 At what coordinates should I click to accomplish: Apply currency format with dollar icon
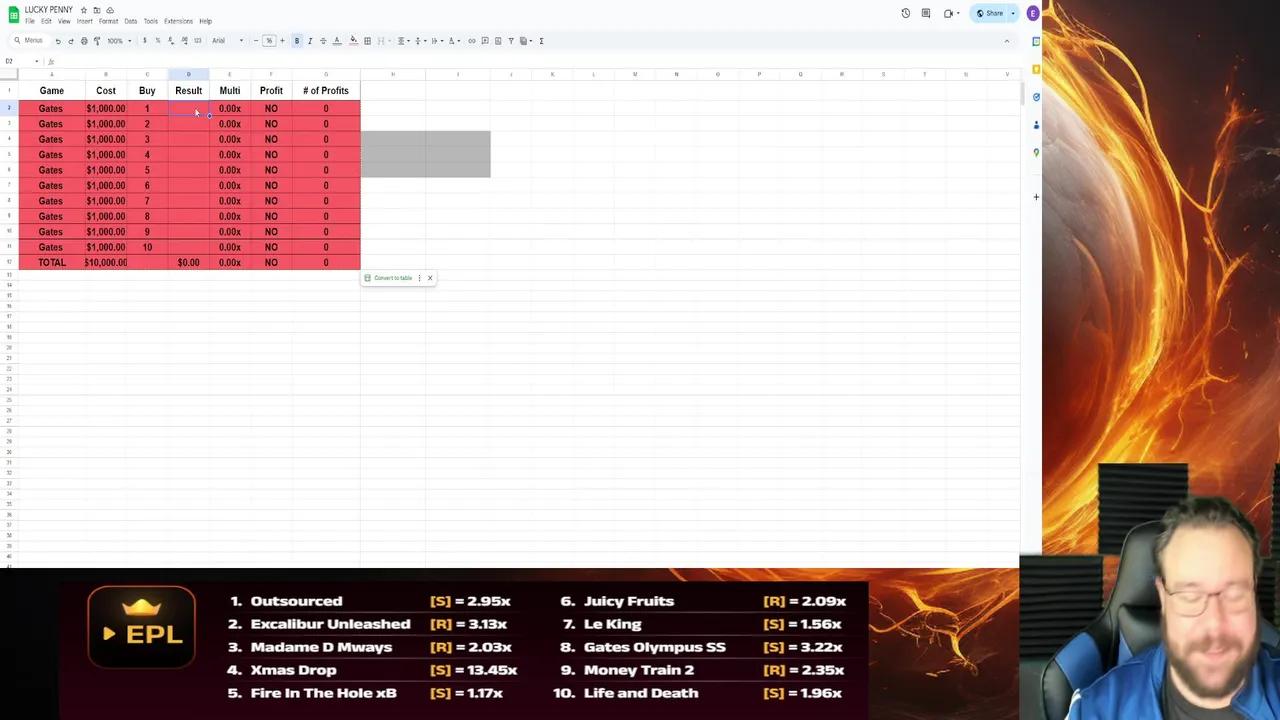[x=144, y=41]
